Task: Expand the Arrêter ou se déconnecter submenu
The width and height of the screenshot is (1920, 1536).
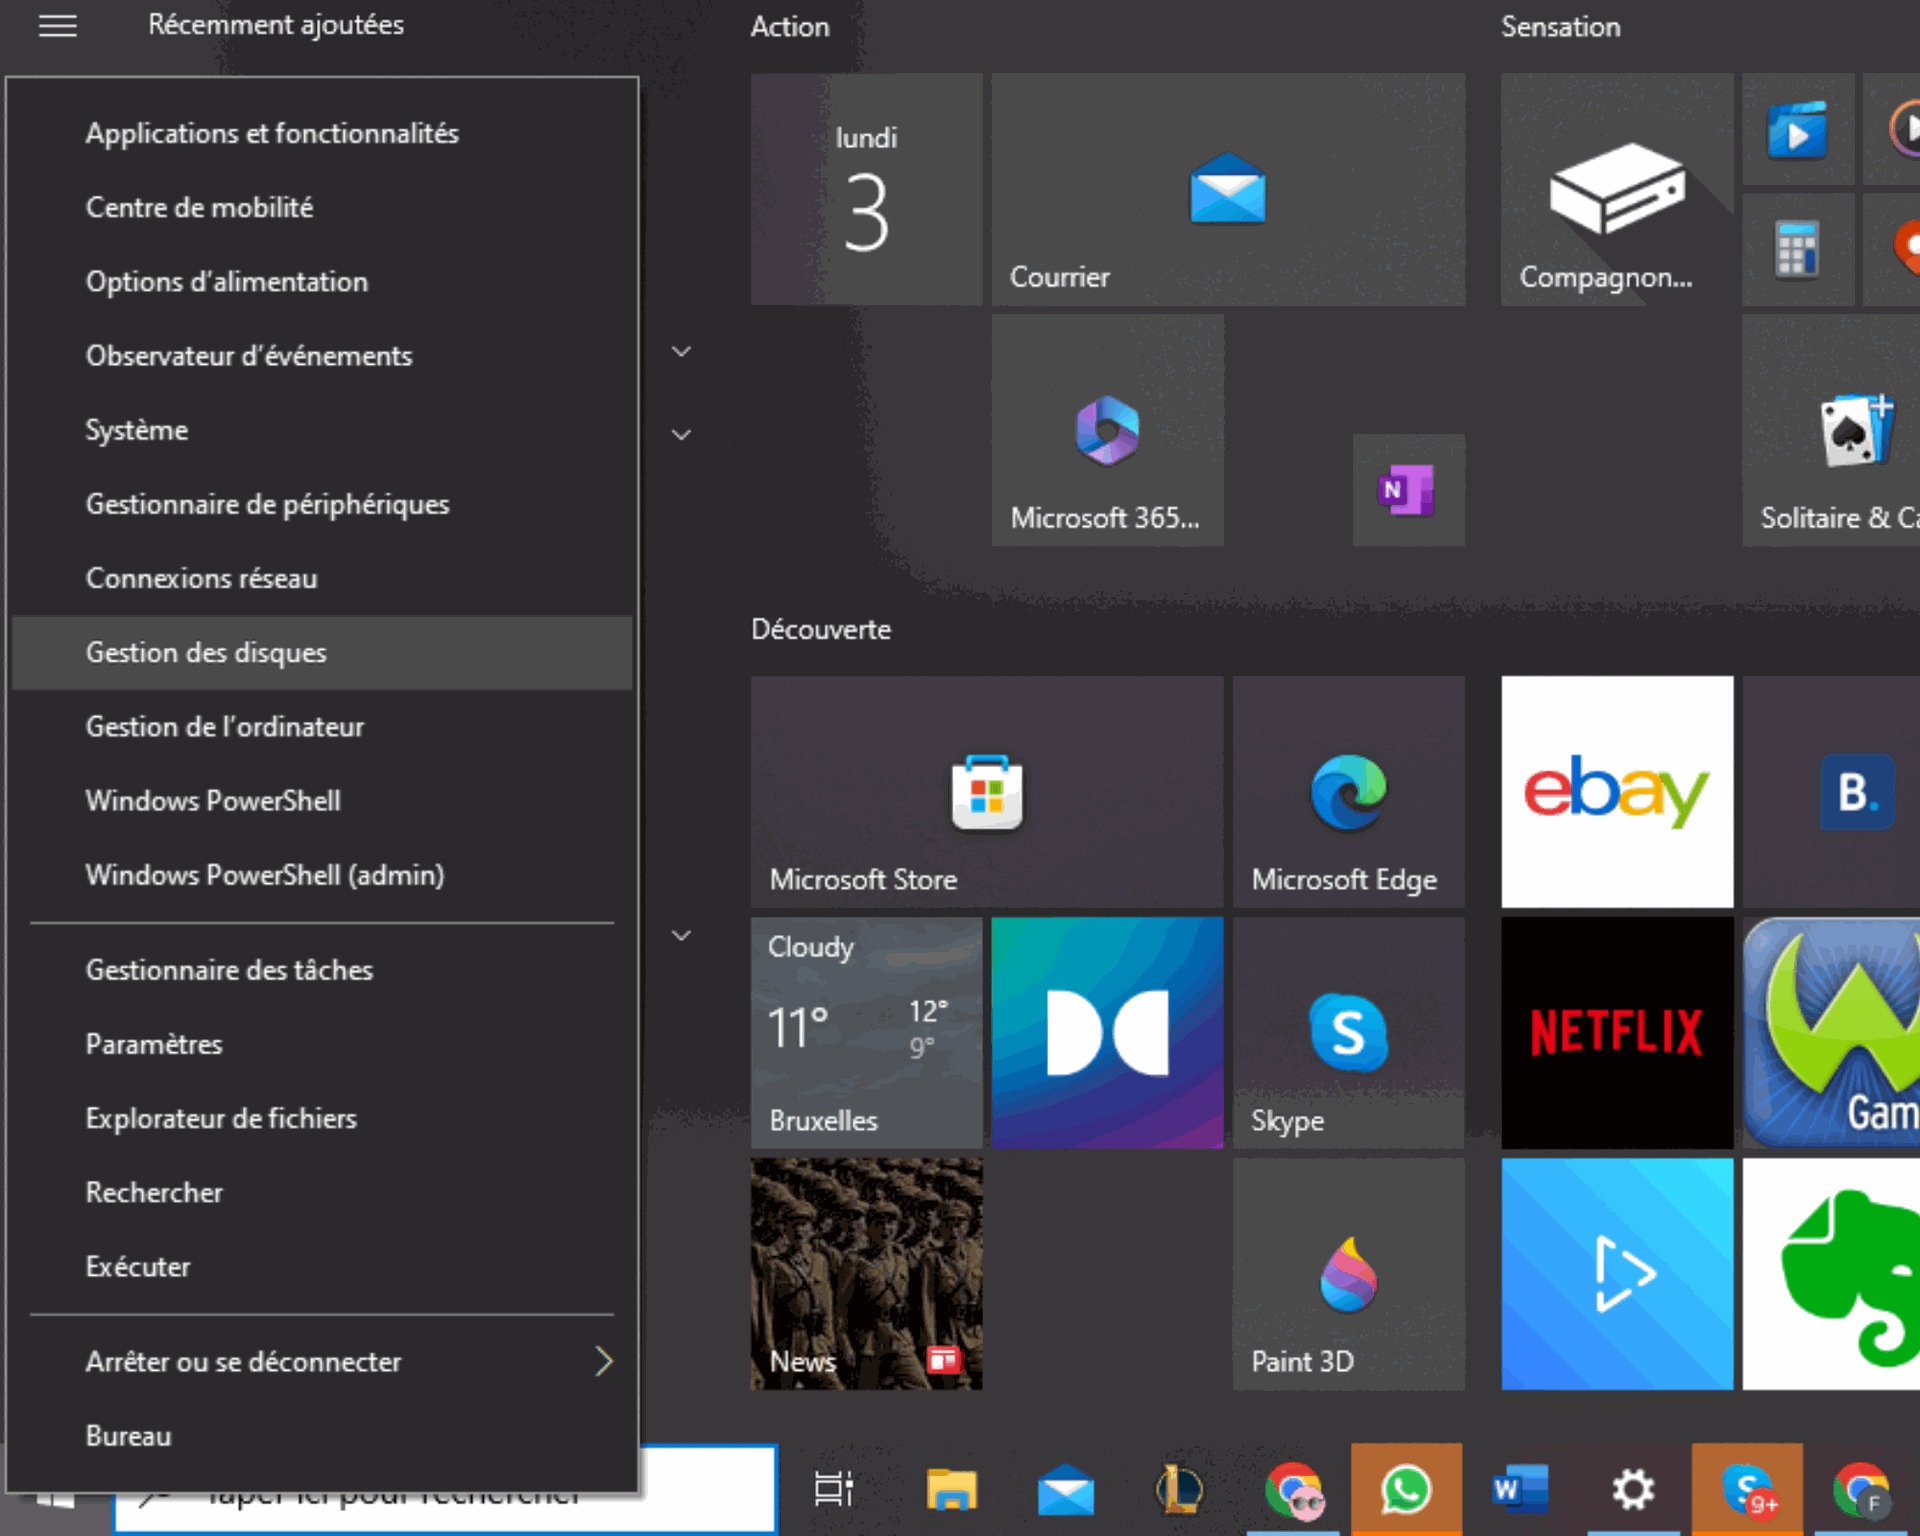Action: click(244, 1362)
